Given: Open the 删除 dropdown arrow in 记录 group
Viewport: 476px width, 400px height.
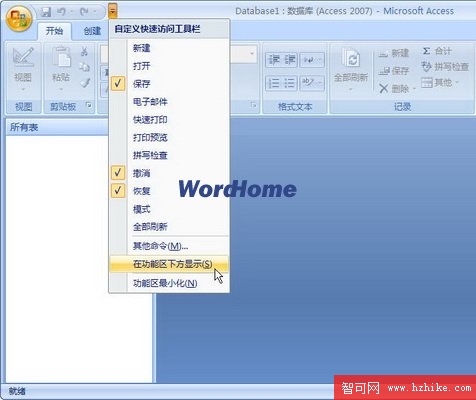Looking at the screenshot, I should pyautogui.click(x=414, y=89).
